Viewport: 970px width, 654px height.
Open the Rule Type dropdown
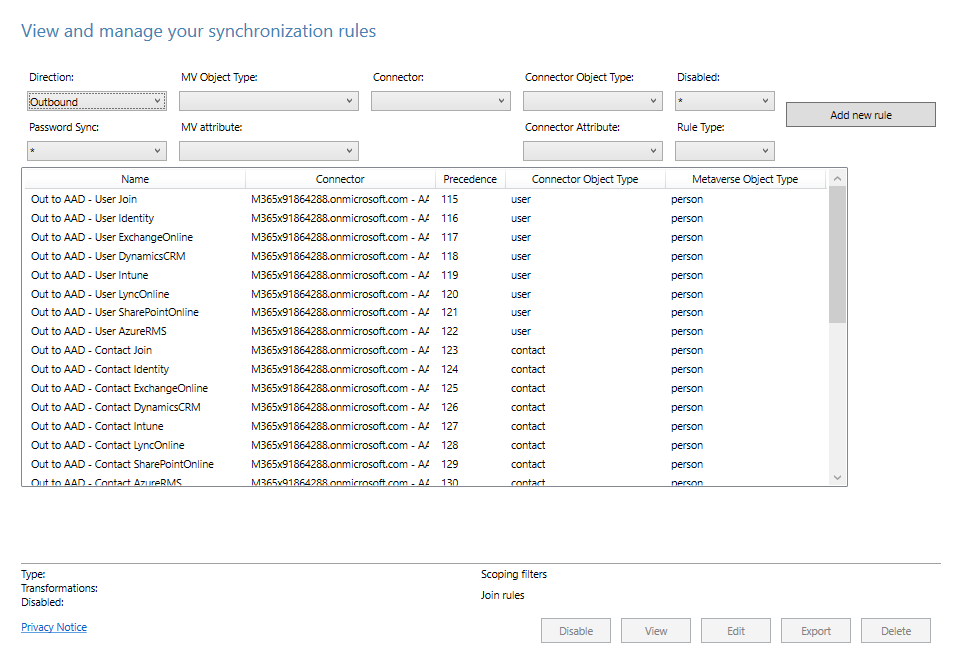pos(724,151)
